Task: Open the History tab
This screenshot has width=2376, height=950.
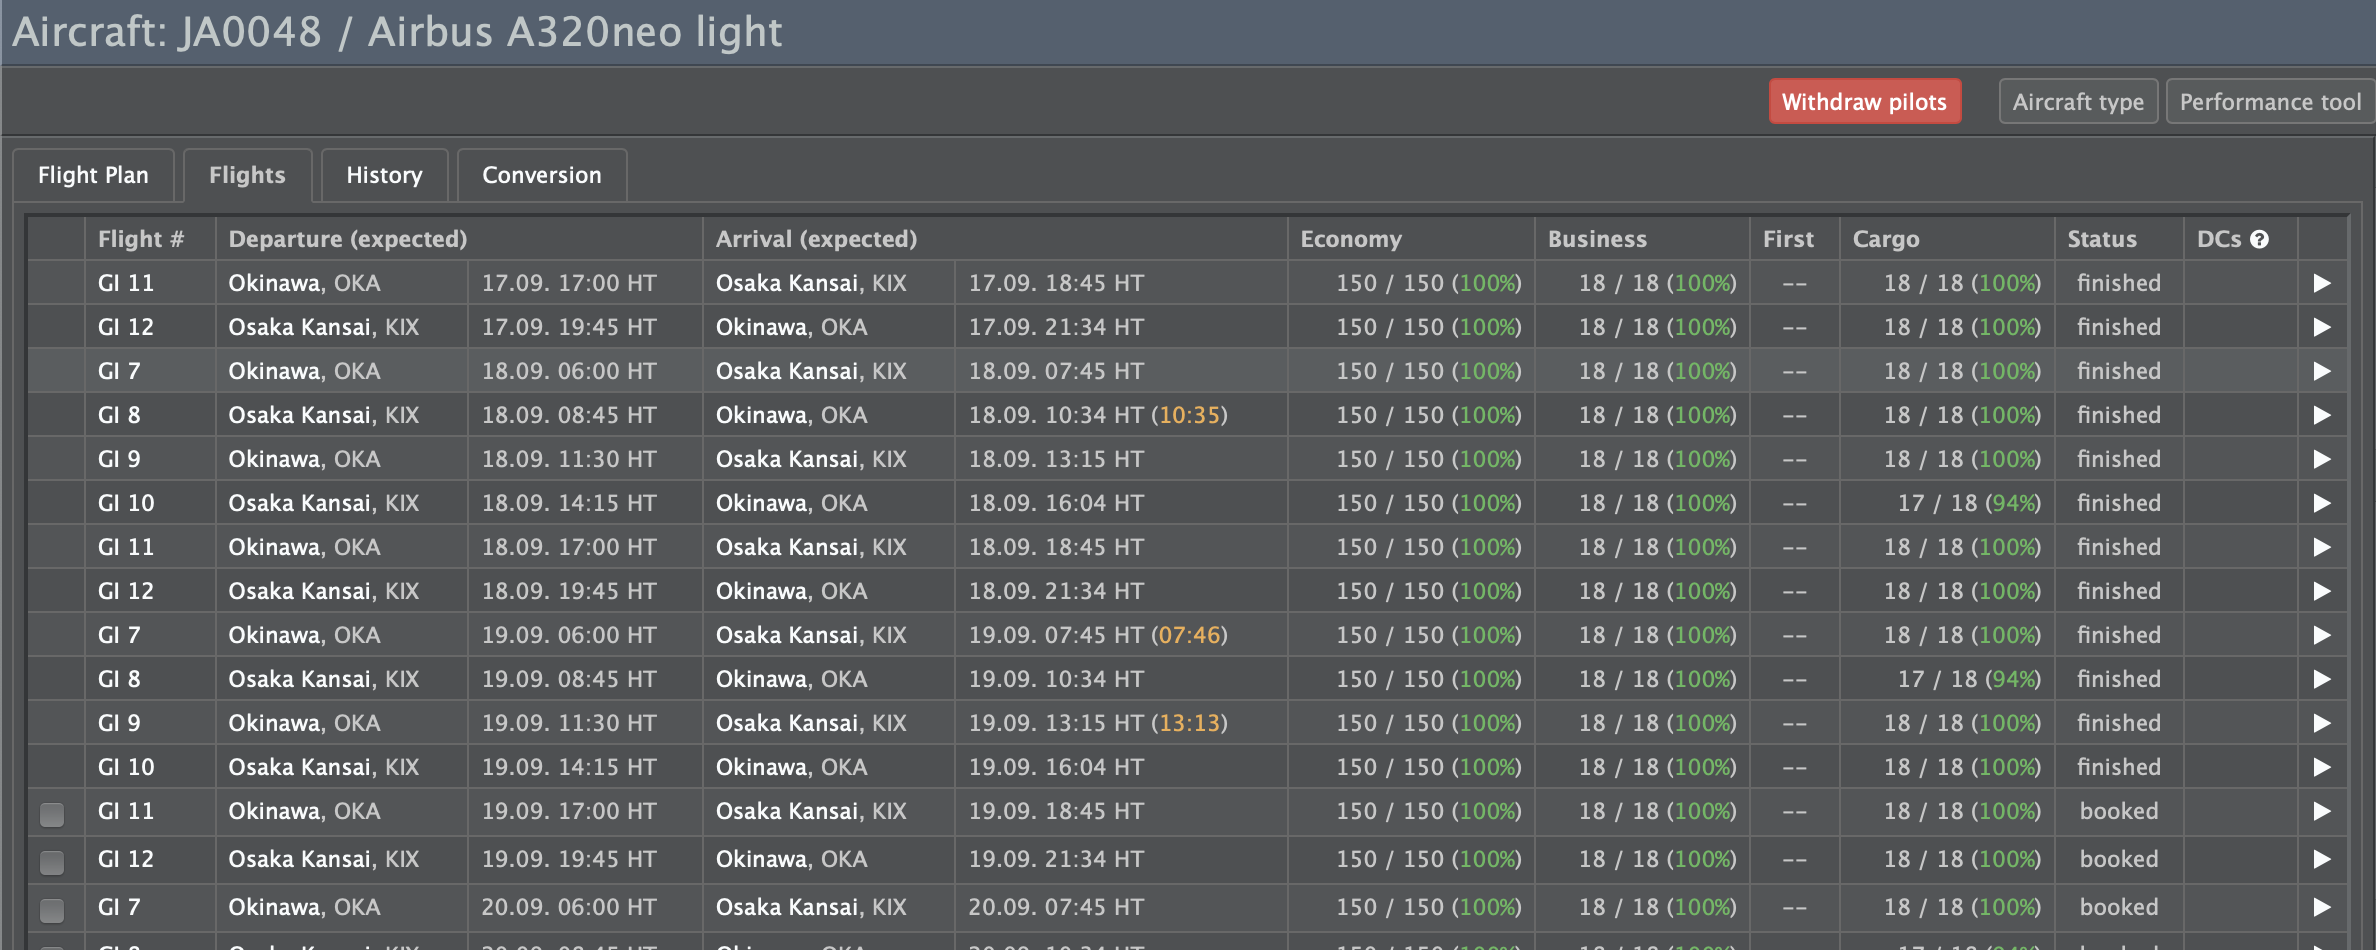Action: coord(384,176)
